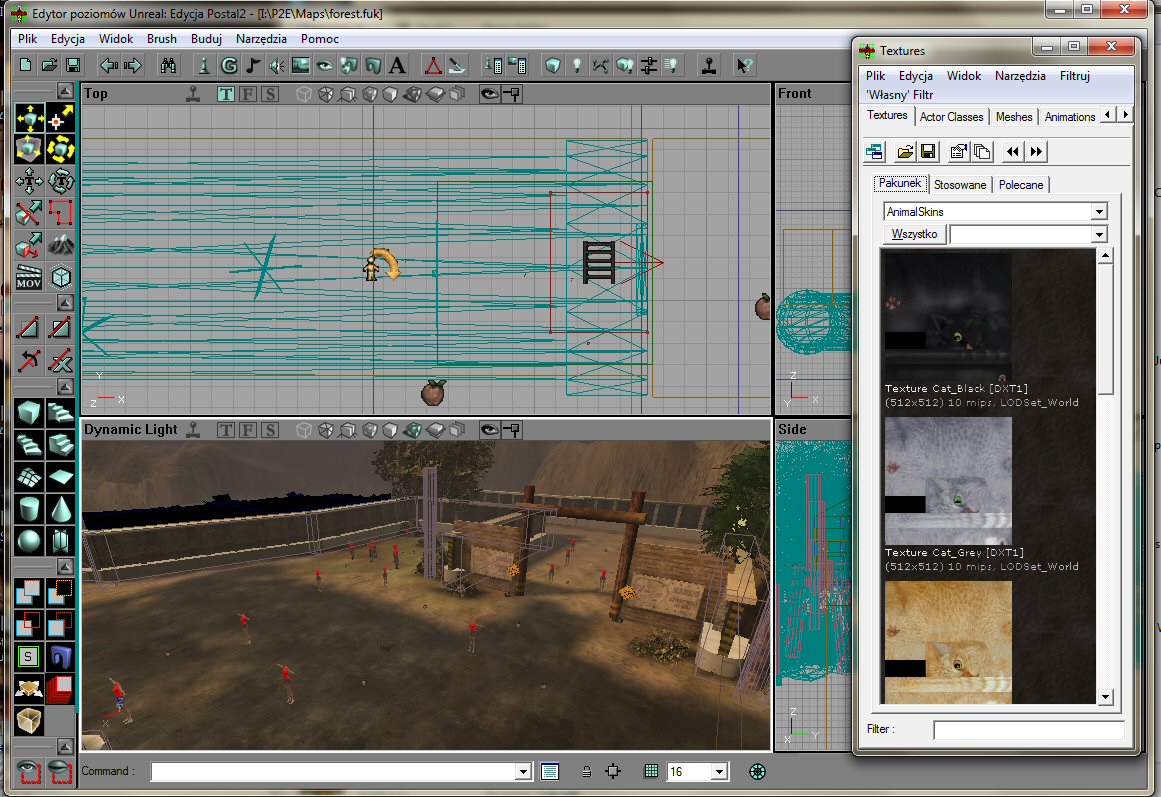Open a texture package with folder icon

point(904,152)
